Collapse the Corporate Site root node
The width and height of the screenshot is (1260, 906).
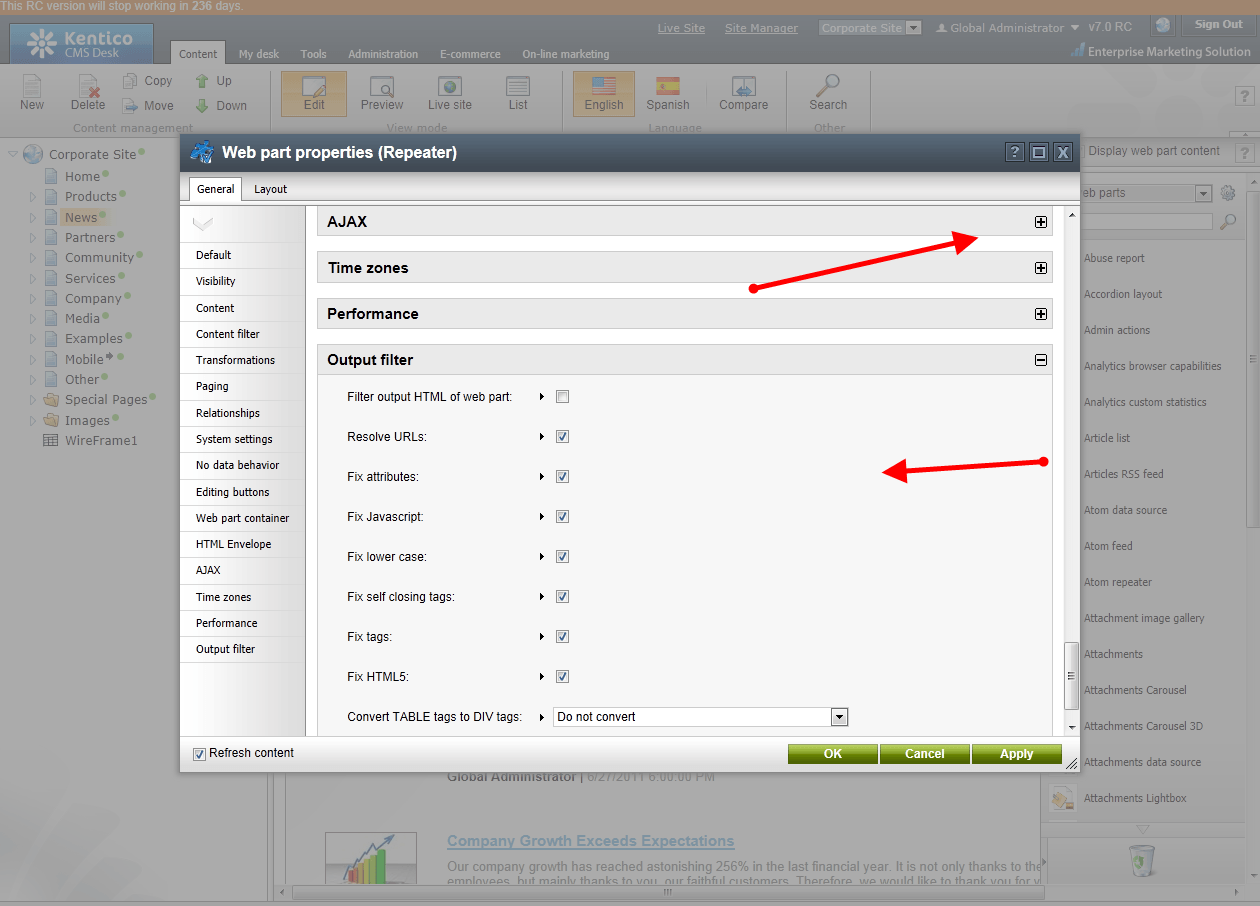point(13,154)
